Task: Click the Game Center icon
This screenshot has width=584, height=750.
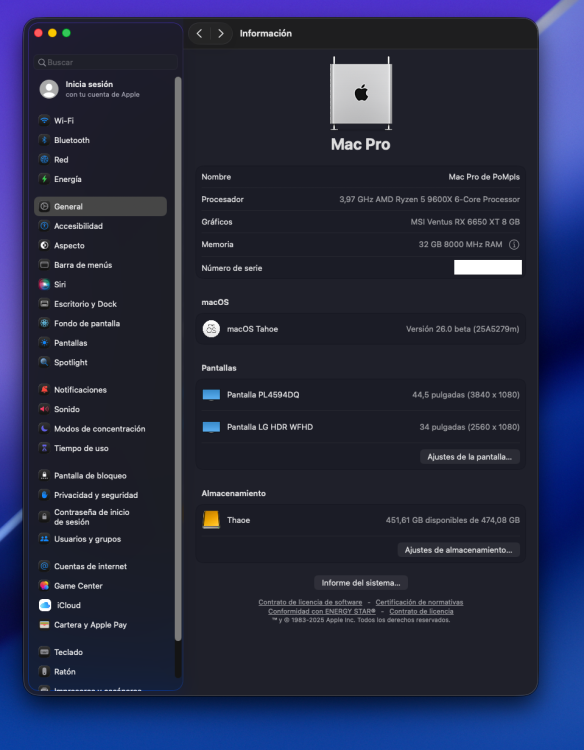Action: click(x=44, y=585)
